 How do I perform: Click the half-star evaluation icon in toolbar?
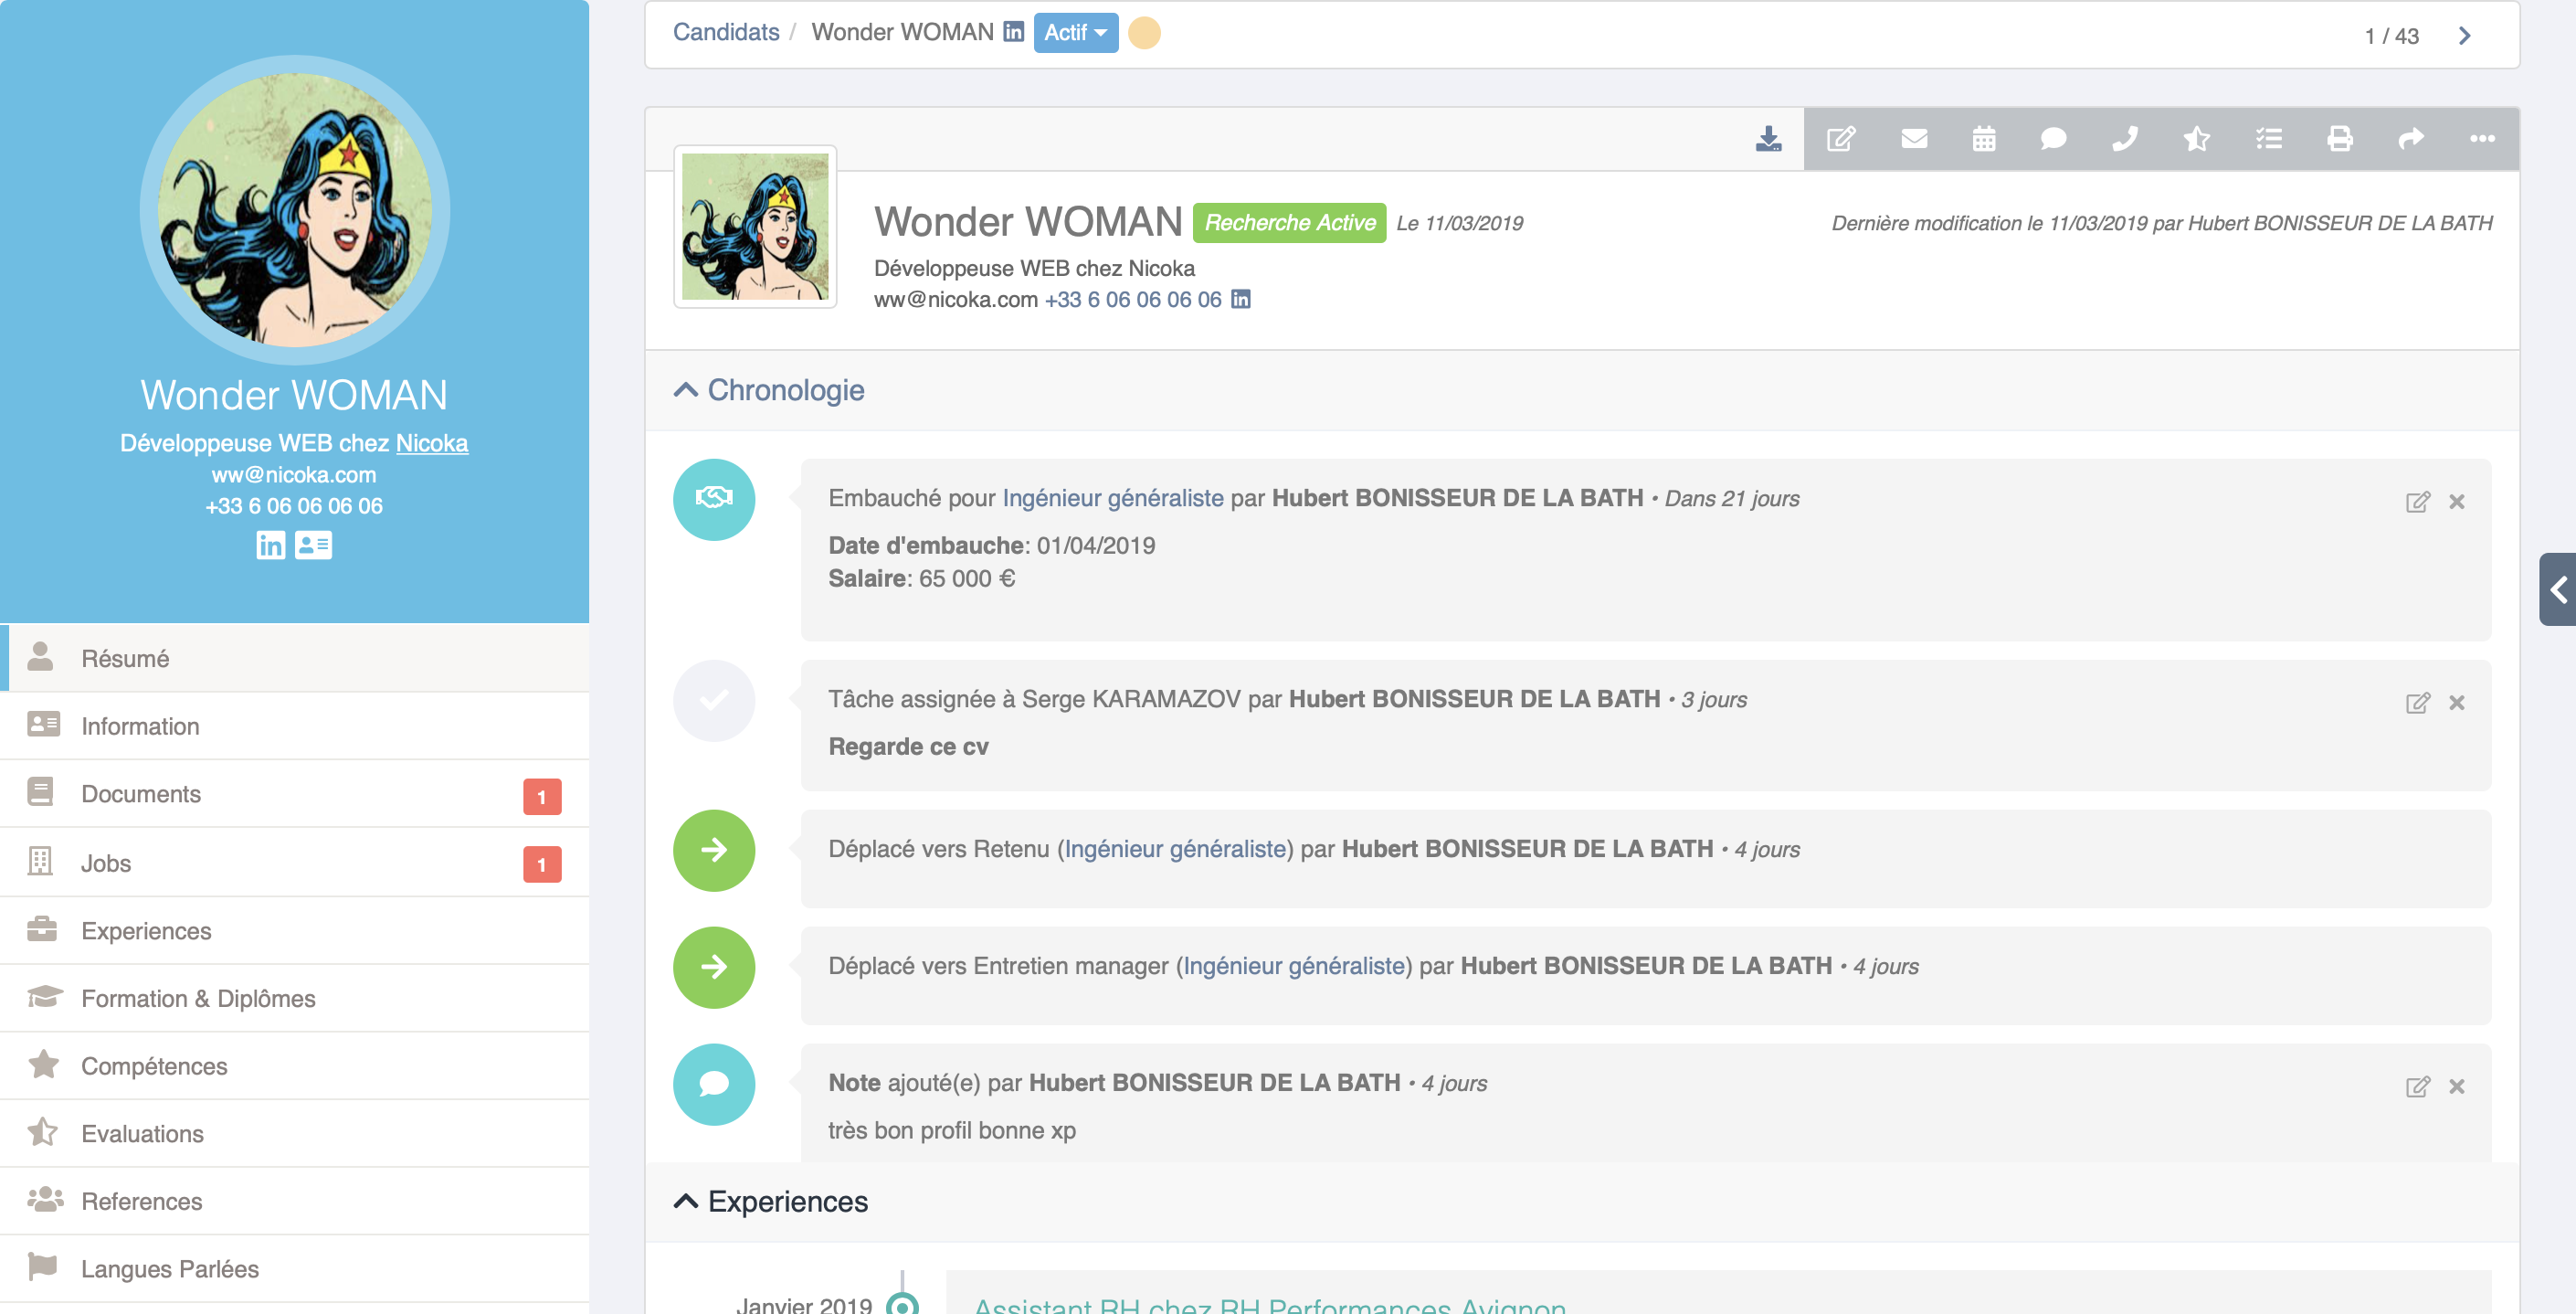click(x=2196, y=139)
